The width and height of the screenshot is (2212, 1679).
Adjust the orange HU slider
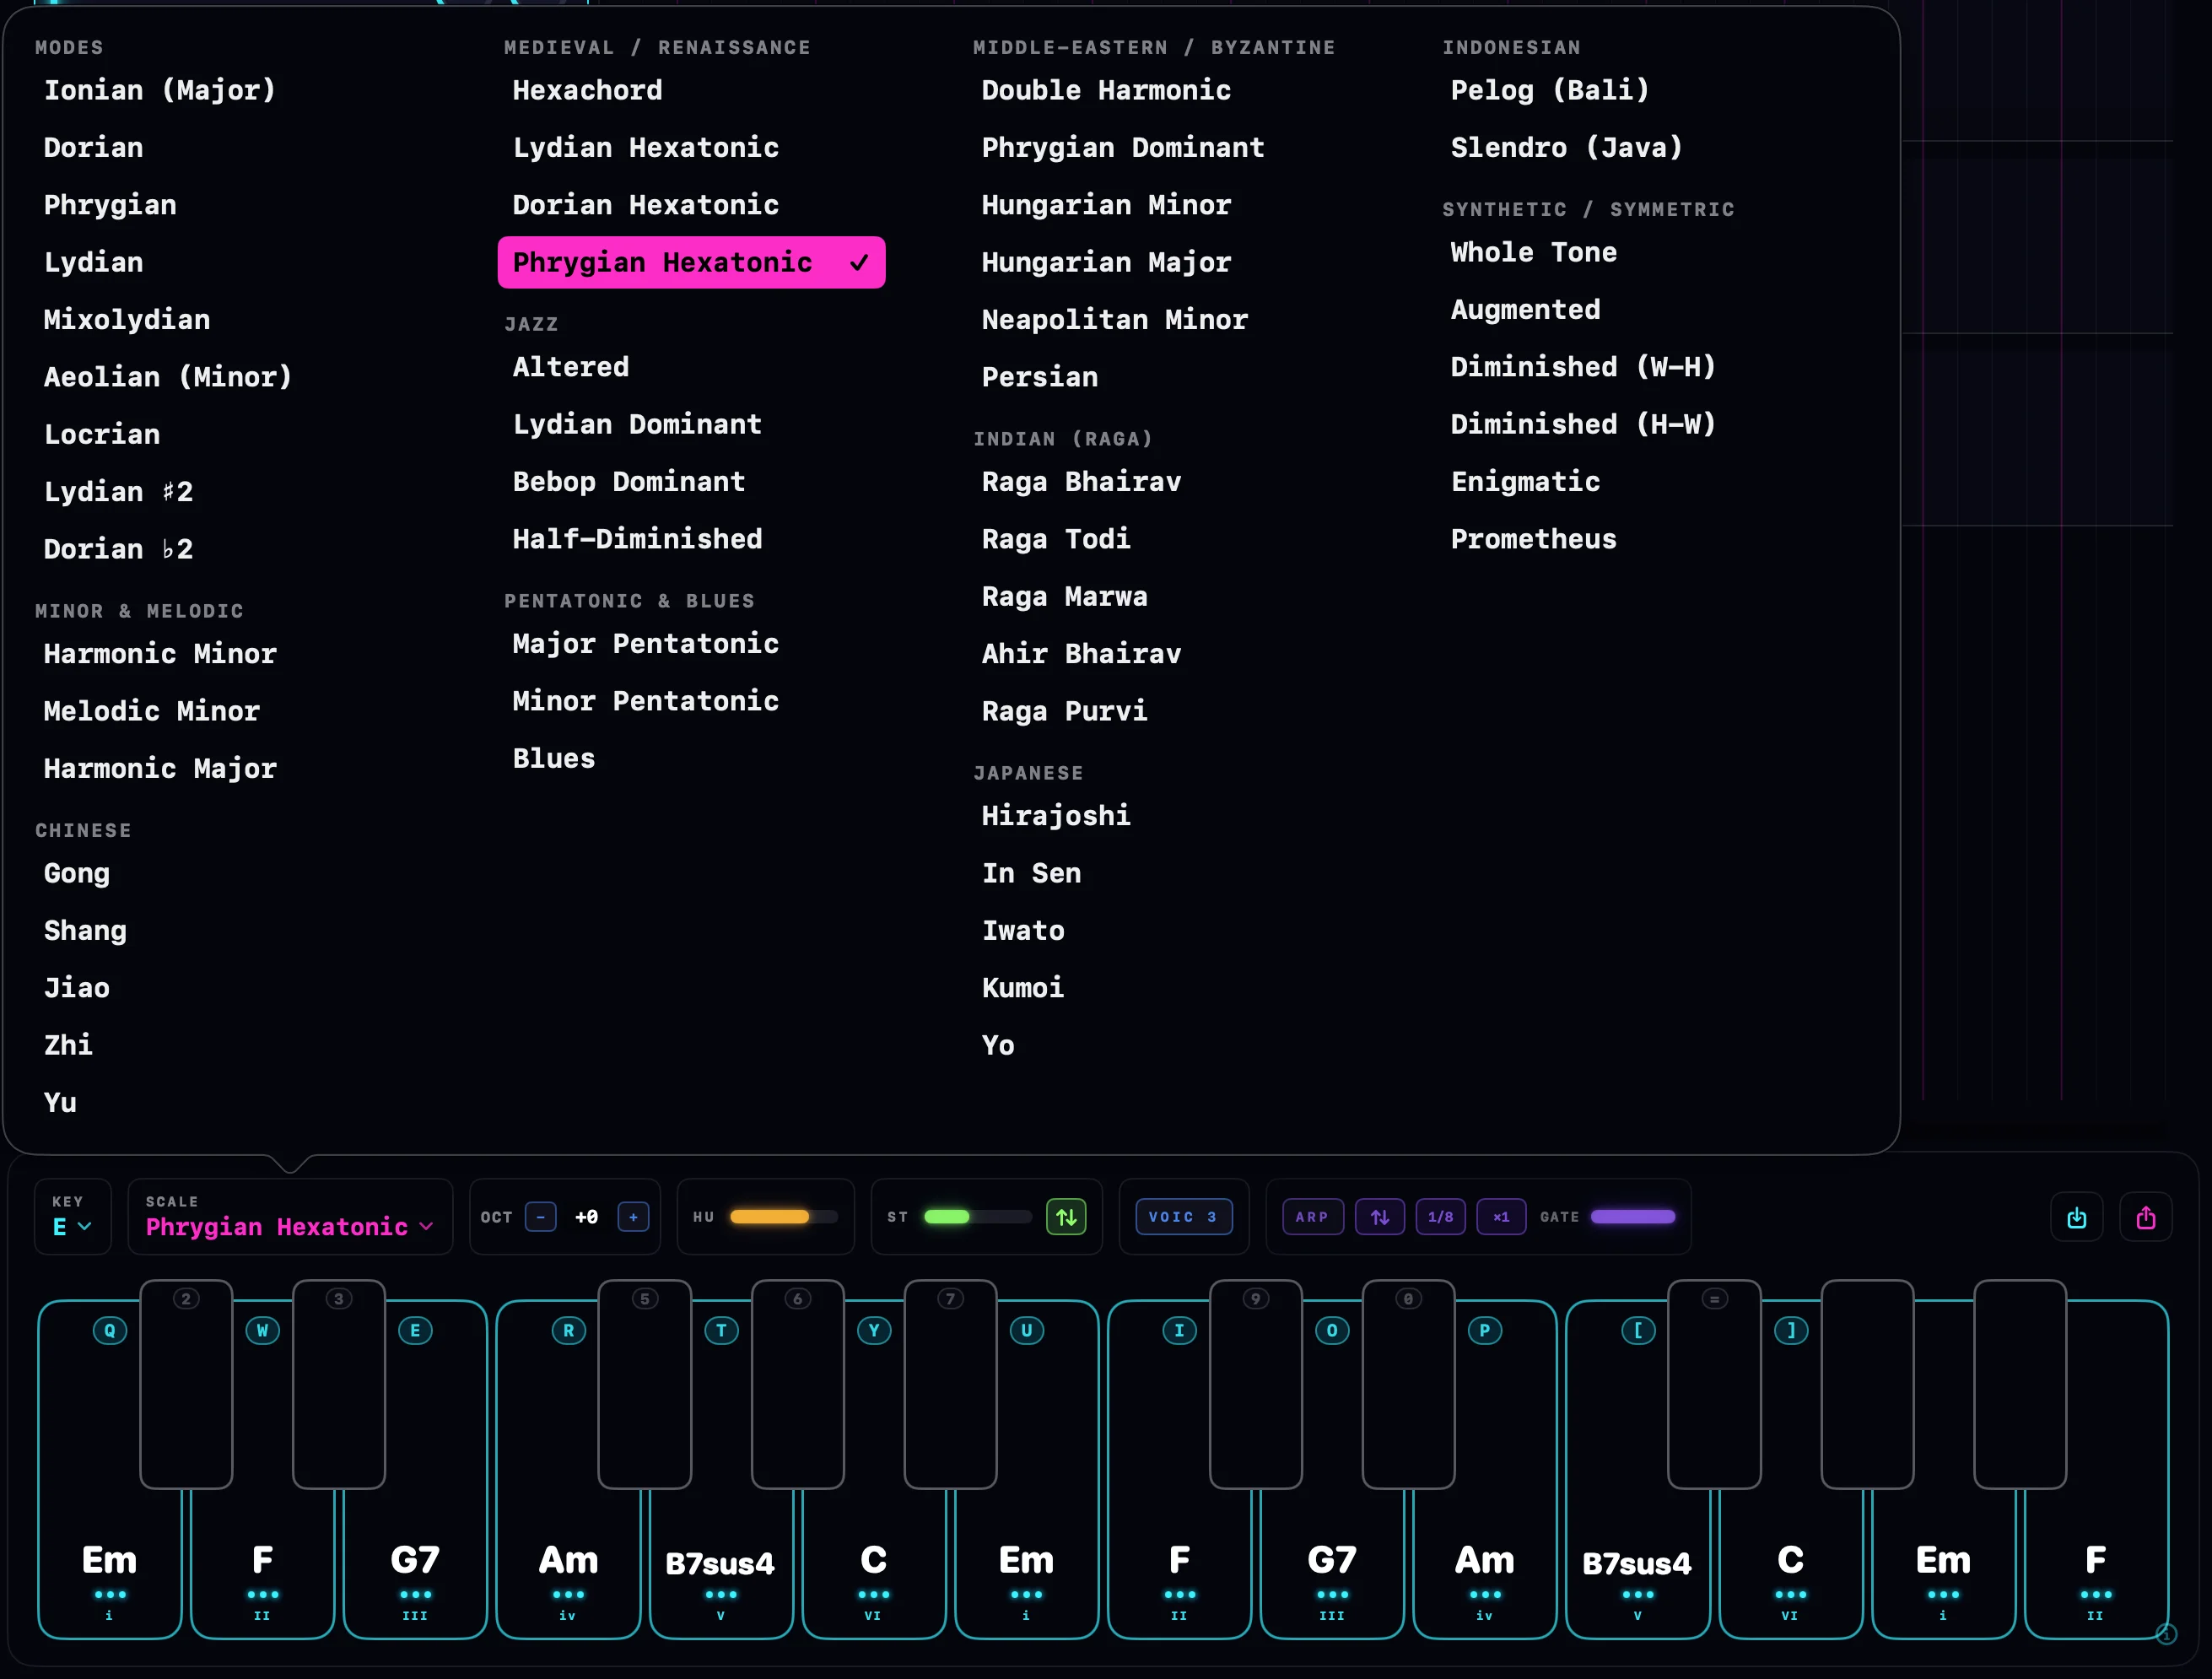pos(784,1217)
